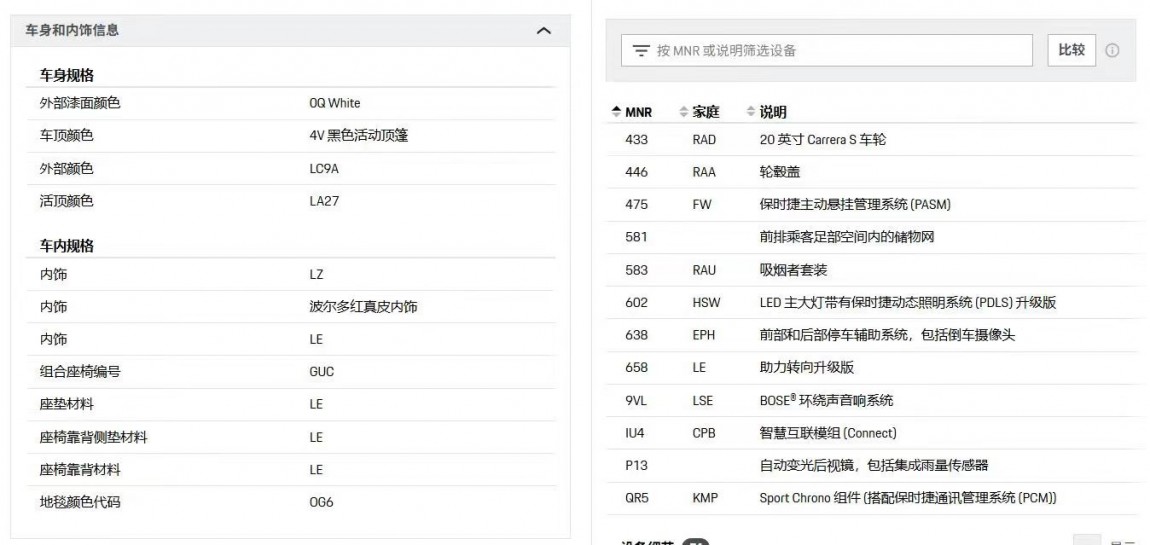Collapse the 车身和内饰信息 section chevron
Viewport: 1150px width, 545px height.
pyautogui.click(x=544, y=32)
